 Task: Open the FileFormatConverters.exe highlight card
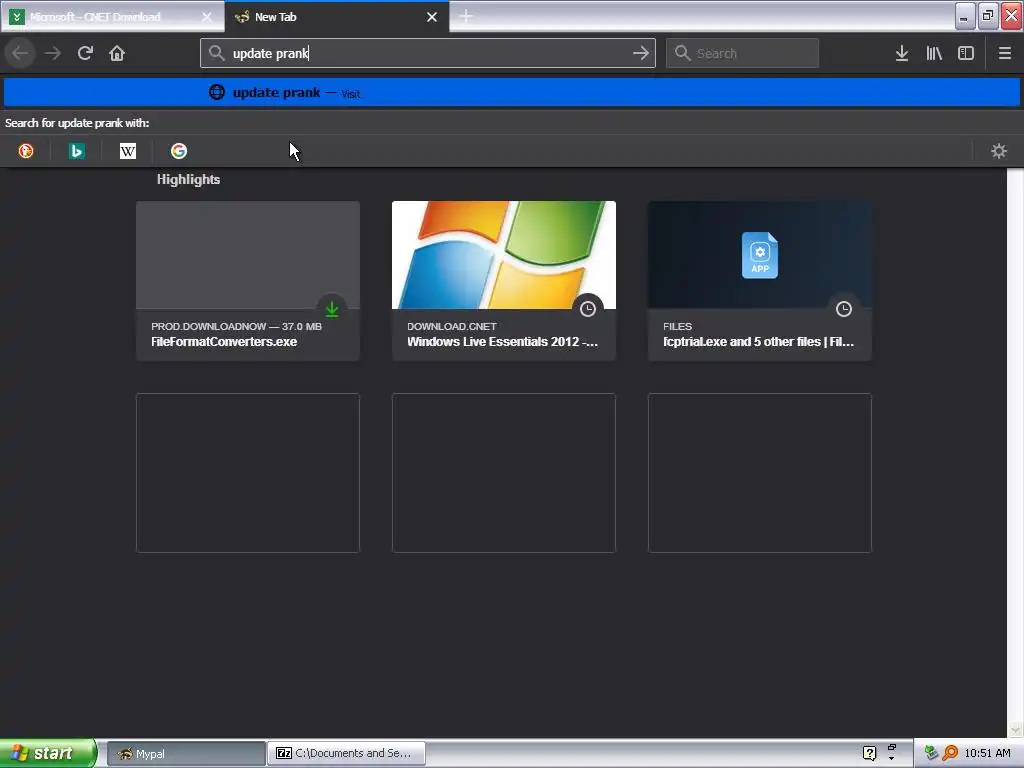pos(248,281)
